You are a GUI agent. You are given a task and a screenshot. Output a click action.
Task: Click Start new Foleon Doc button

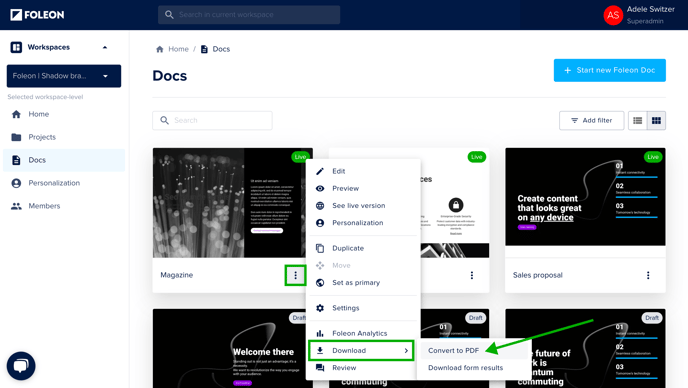[609, 70]
